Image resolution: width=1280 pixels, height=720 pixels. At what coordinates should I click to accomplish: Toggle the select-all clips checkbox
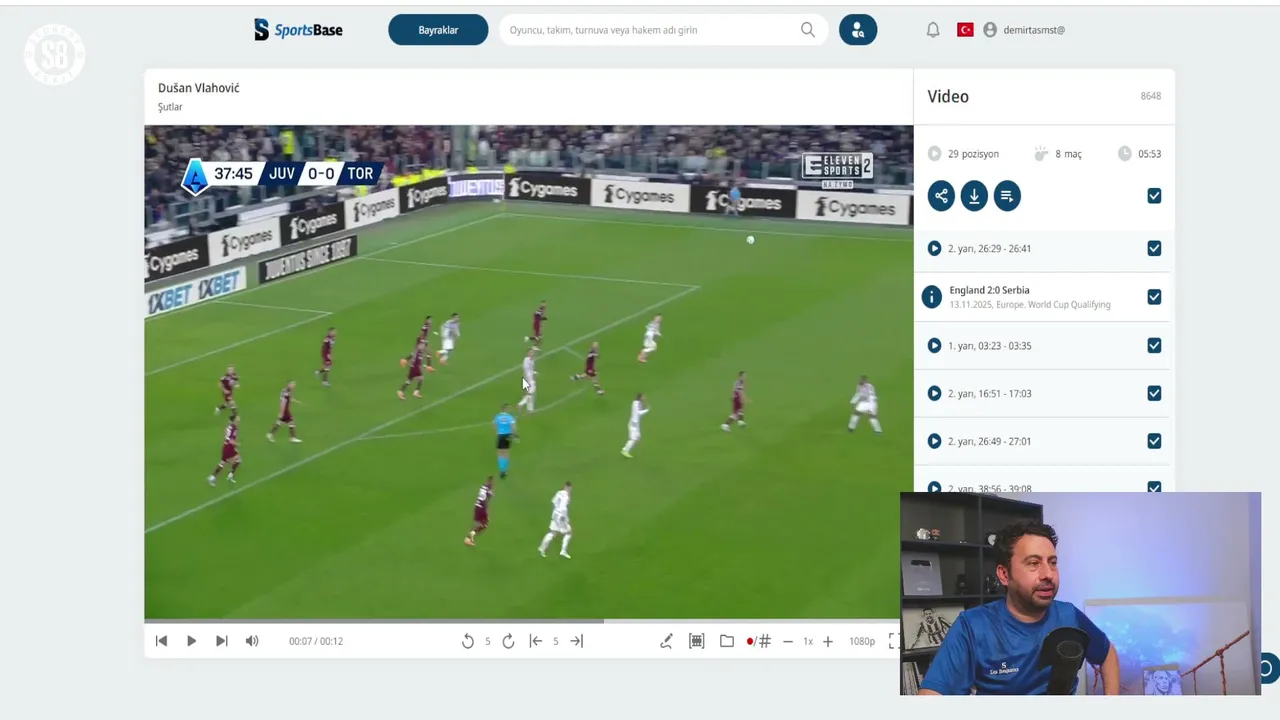[x=1154, y=196]
